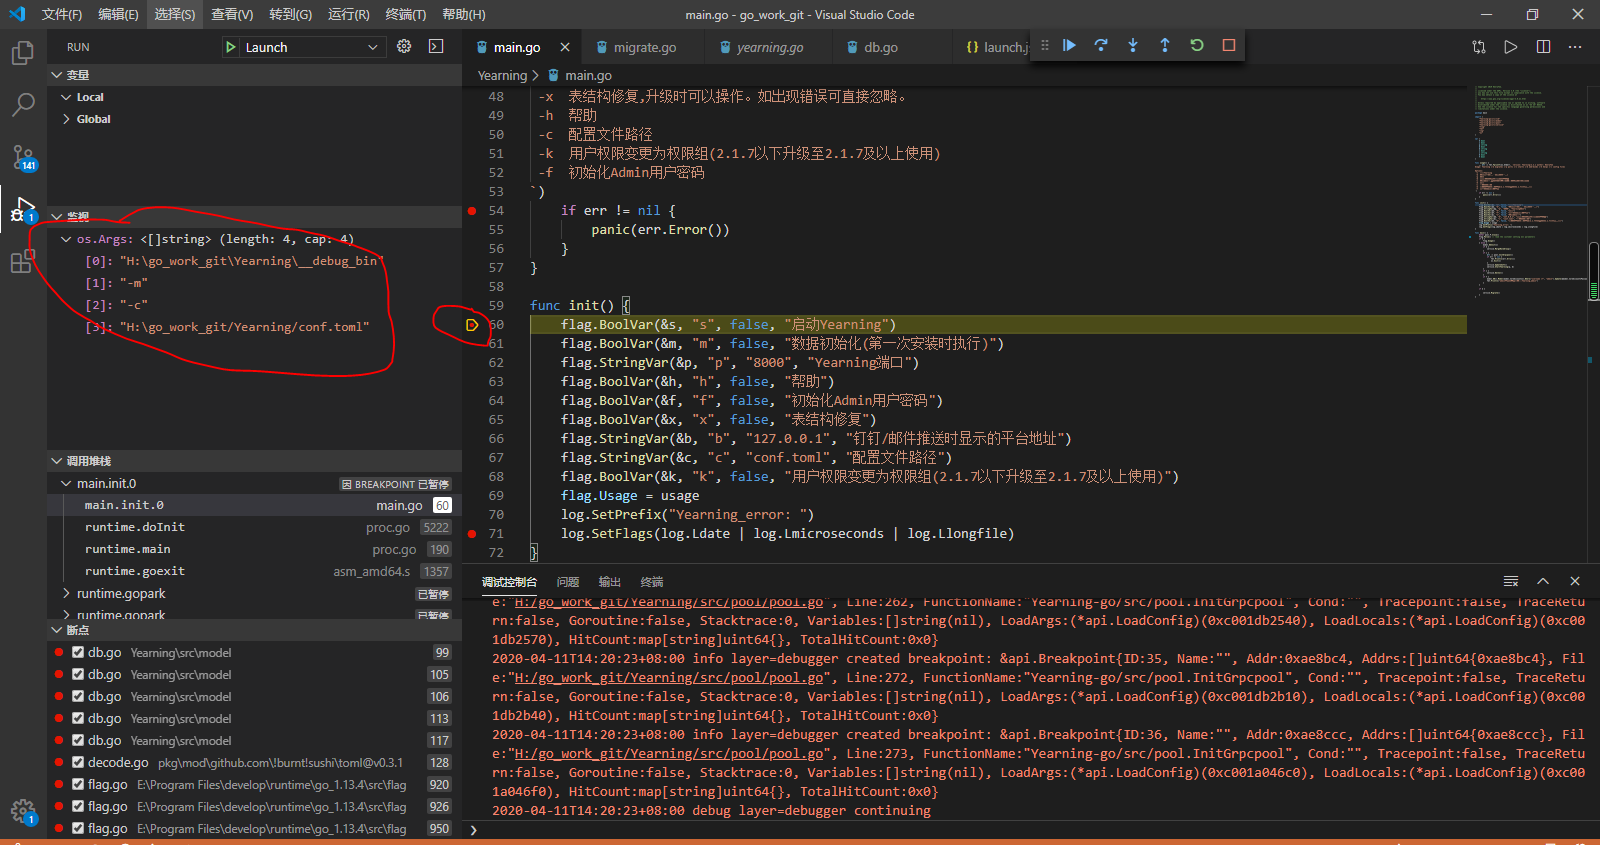The height and width of the screenshot is (845, 1600).
Task: Click Step Over in debug toolbar
Action: coord(1101,45)
